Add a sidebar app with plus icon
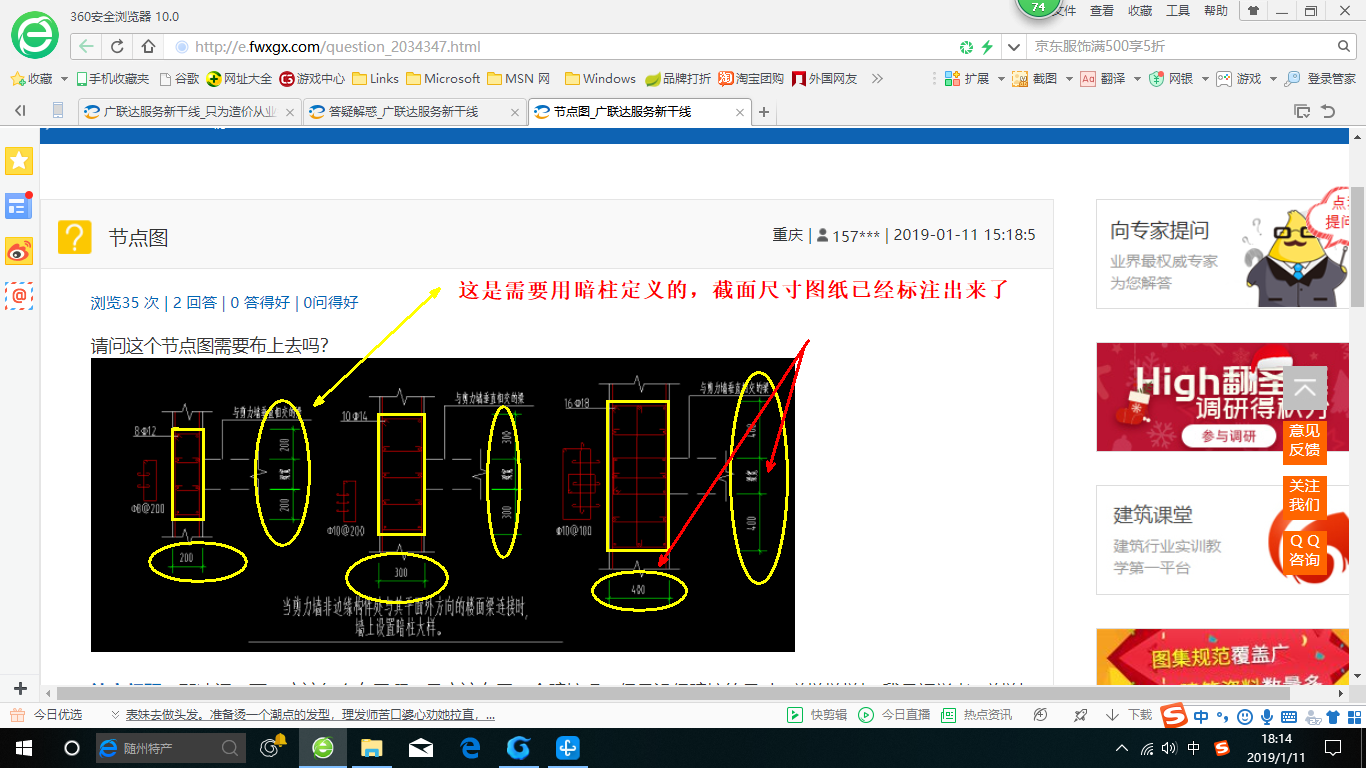 click(x=19, y=689)
